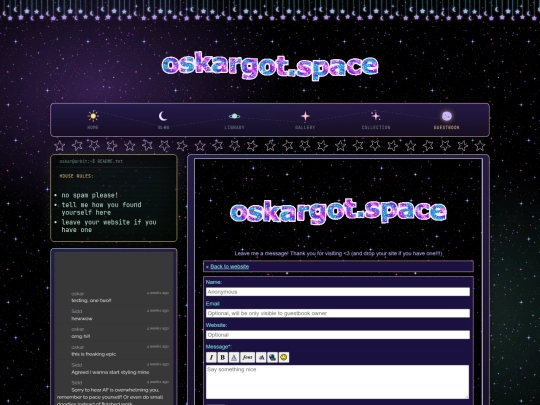This screenshot has width=540, height=405.
Task: Click the 'no spam please!' rule
Action: click(x=90, y=195)
